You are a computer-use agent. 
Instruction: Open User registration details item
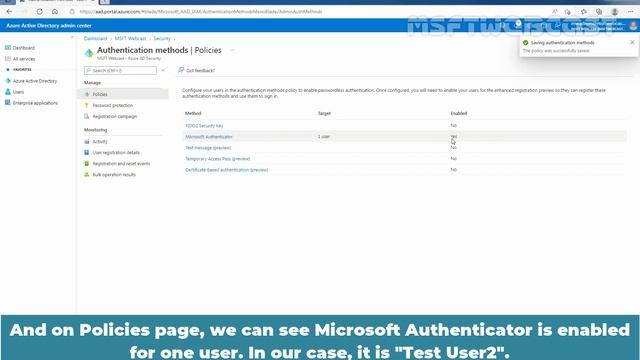[116, 153]
